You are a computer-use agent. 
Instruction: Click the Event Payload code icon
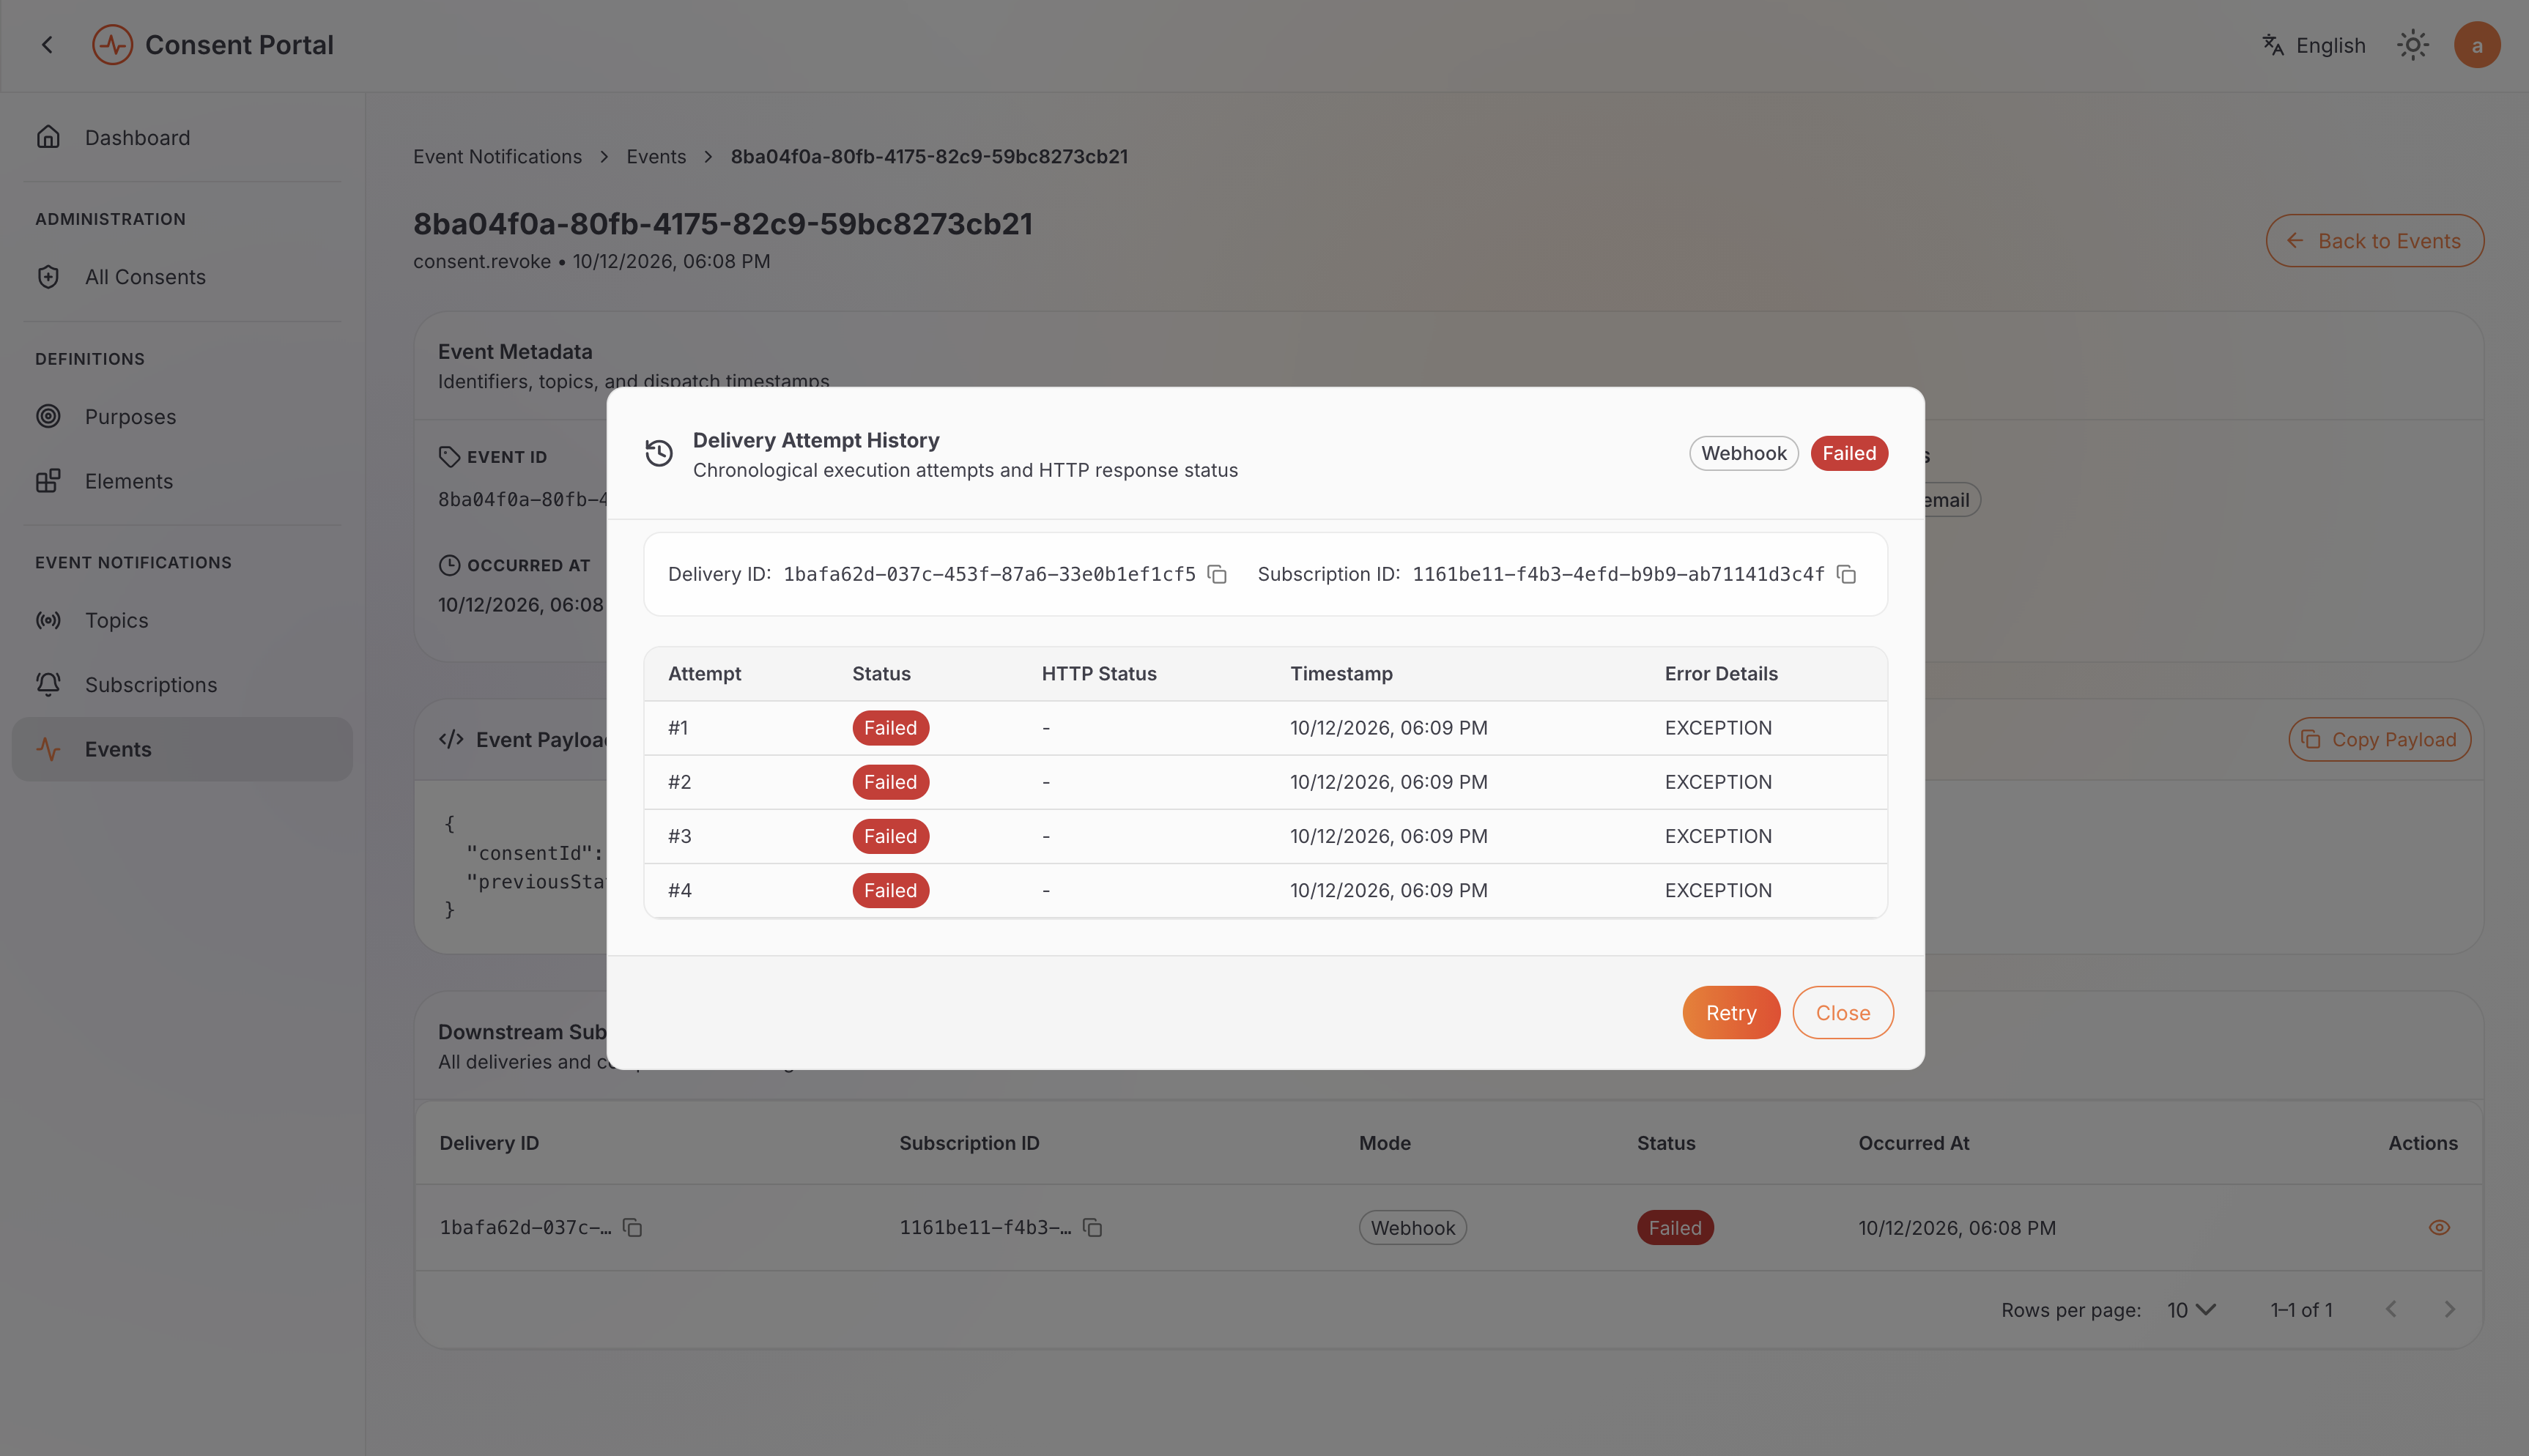[451, 739]
